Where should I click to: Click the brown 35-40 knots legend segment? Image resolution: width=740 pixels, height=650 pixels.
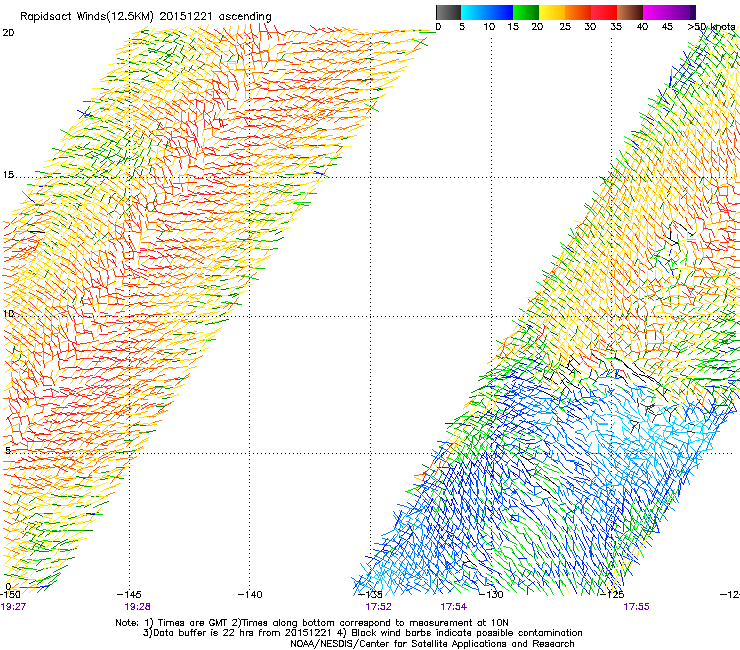[x=630, y=12]
